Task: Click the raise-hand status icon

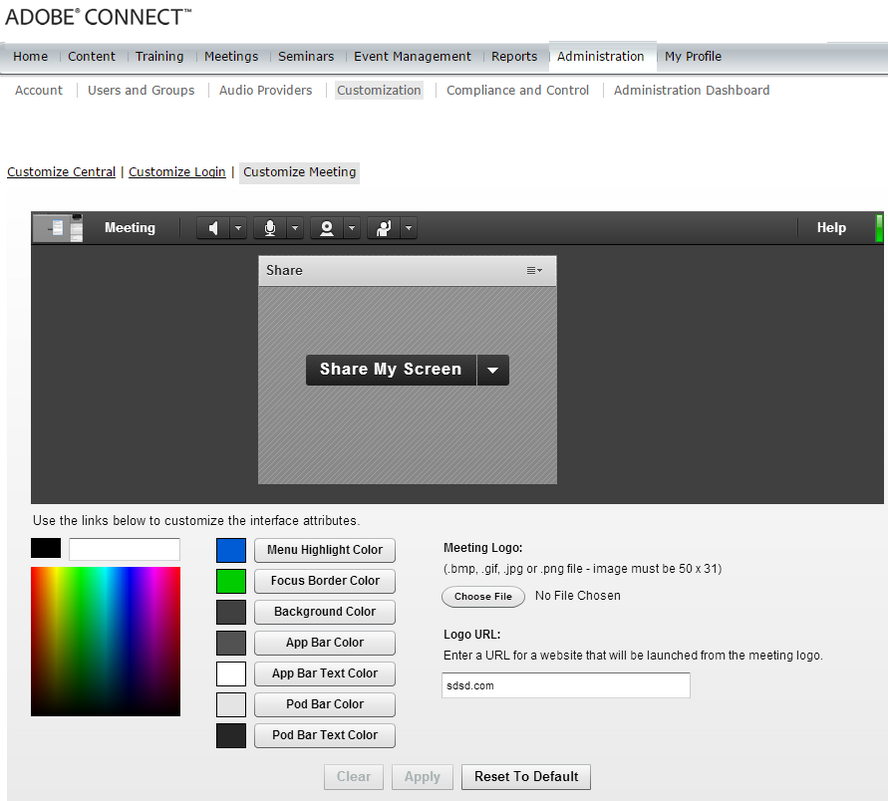Action: click(x=384, y=227)
